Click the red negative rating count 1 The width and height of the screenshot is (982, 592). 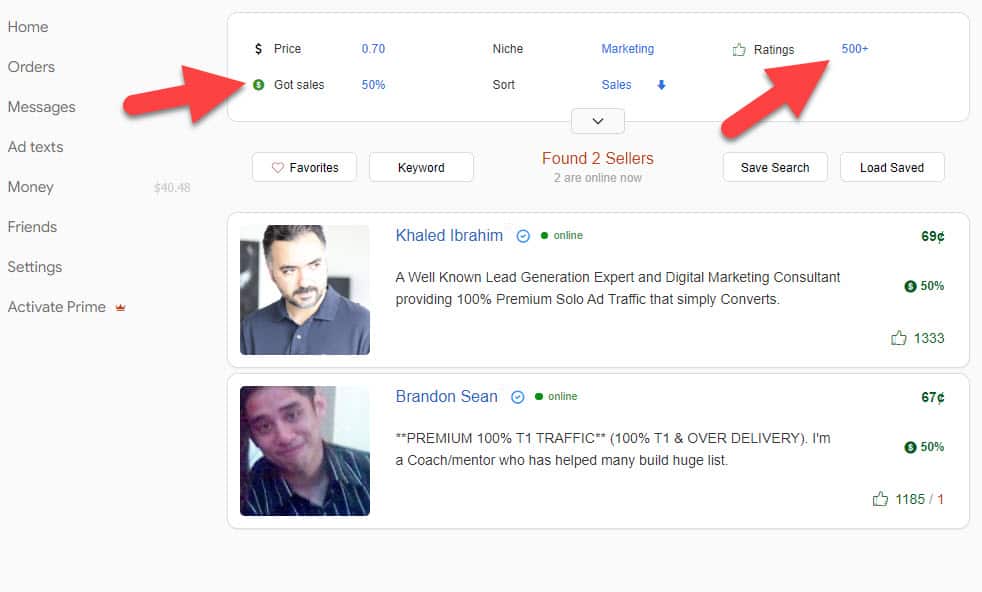940,499
